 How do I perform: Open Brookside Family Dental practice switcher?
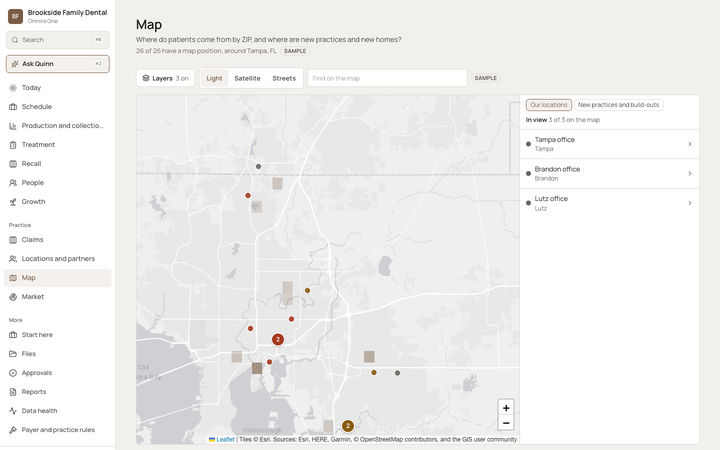point(58,16)
